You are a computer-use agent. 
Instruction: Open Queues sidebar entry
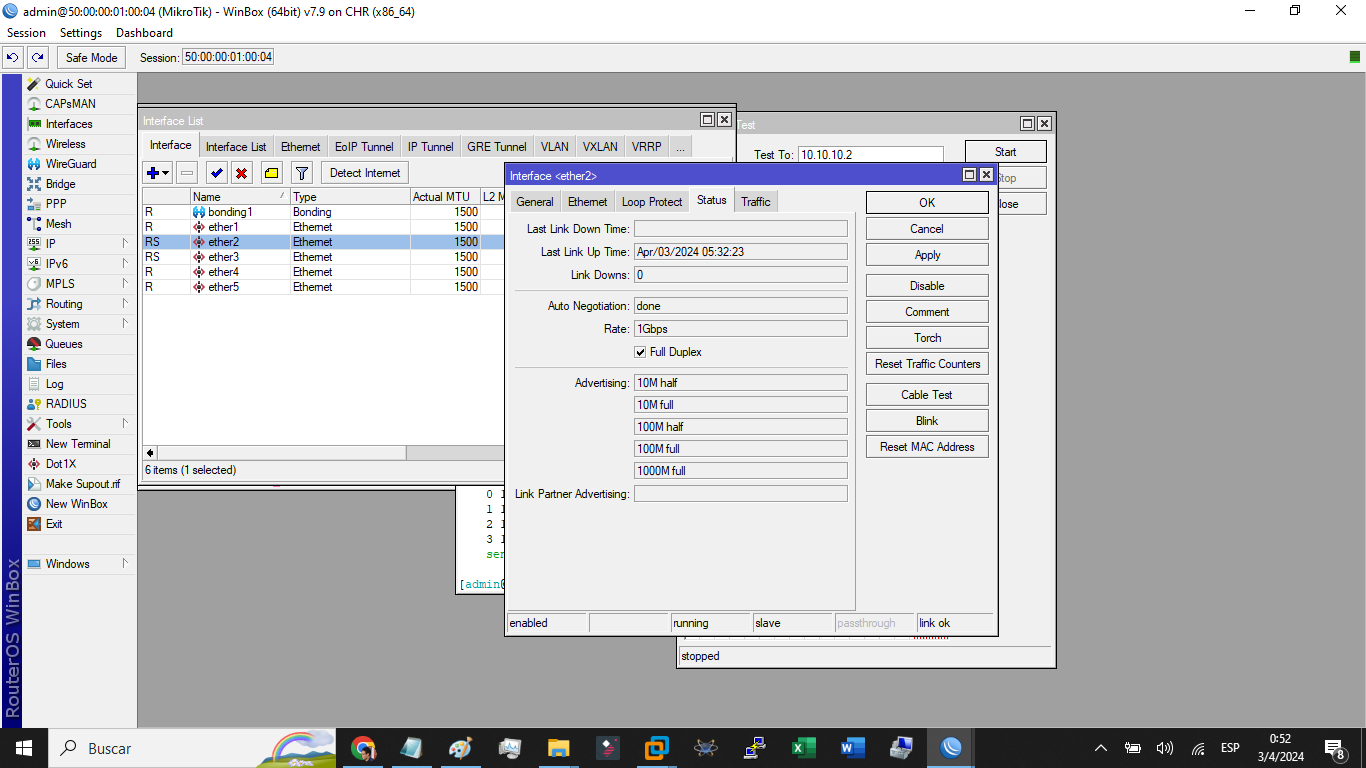pos(63,344)
